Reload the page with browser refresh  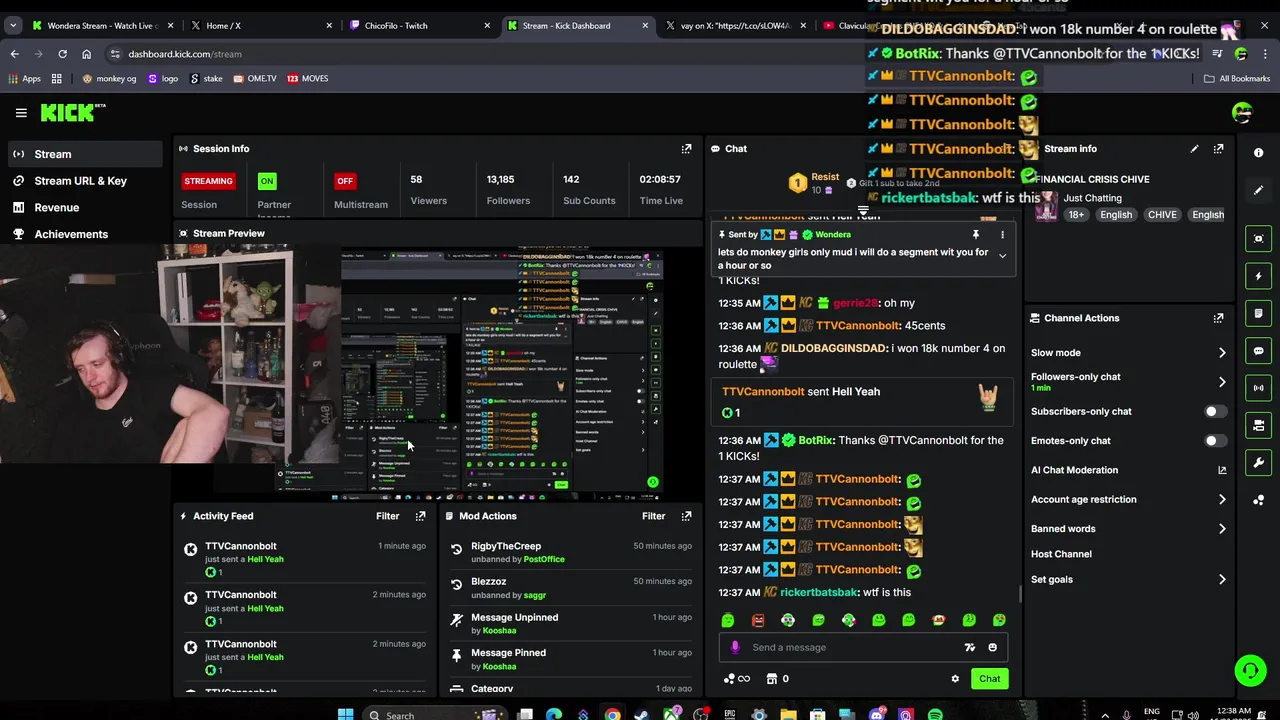tap(62, 54)
